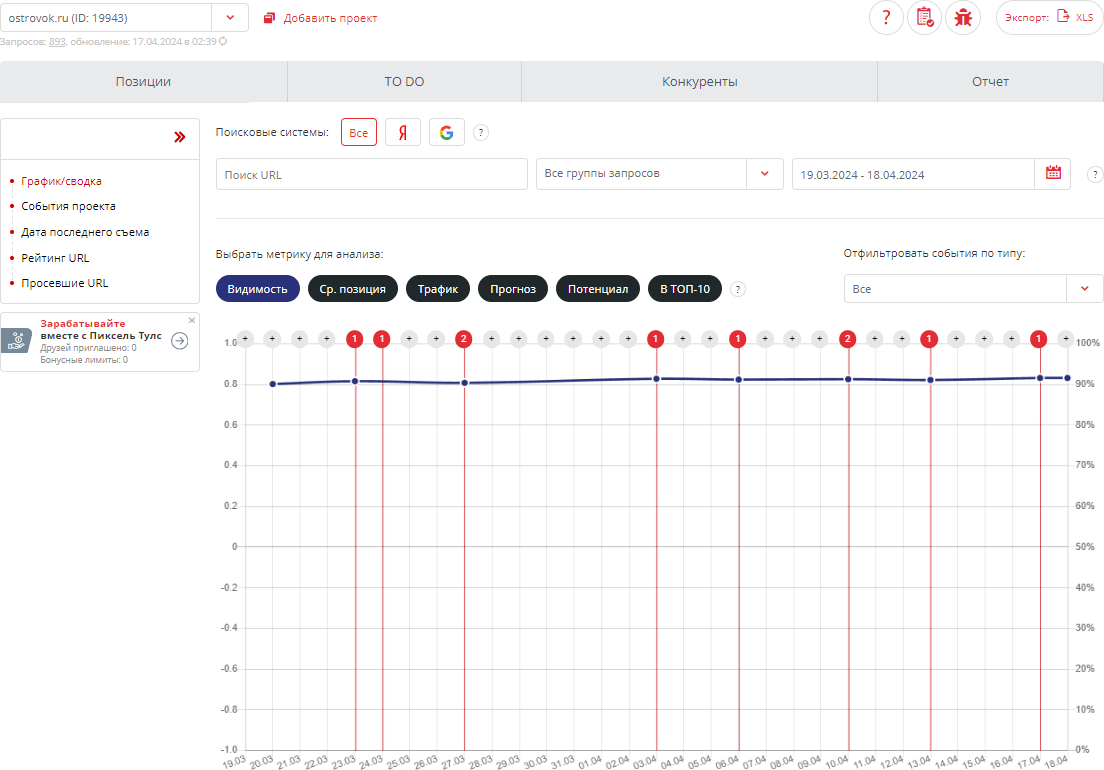
Task: Open help icon beside the date range
Action: (1095, 175)
